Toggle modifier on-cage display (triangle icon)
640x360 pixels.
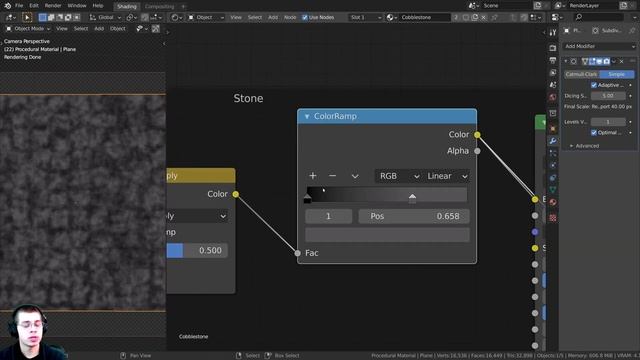(585, 61)
